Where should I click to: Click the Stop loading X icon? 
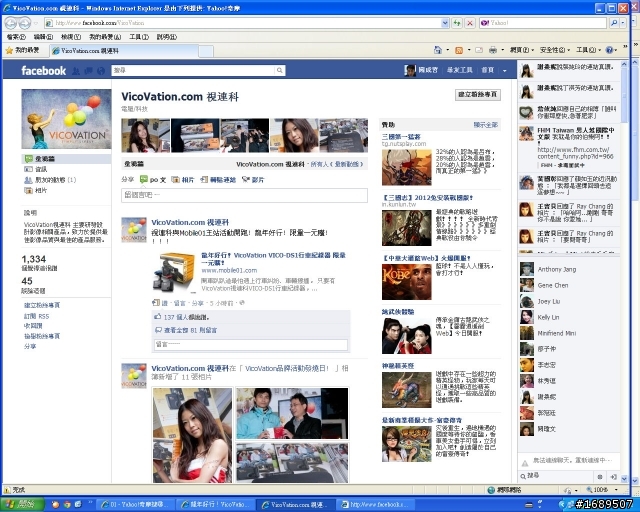pos(470,23)
